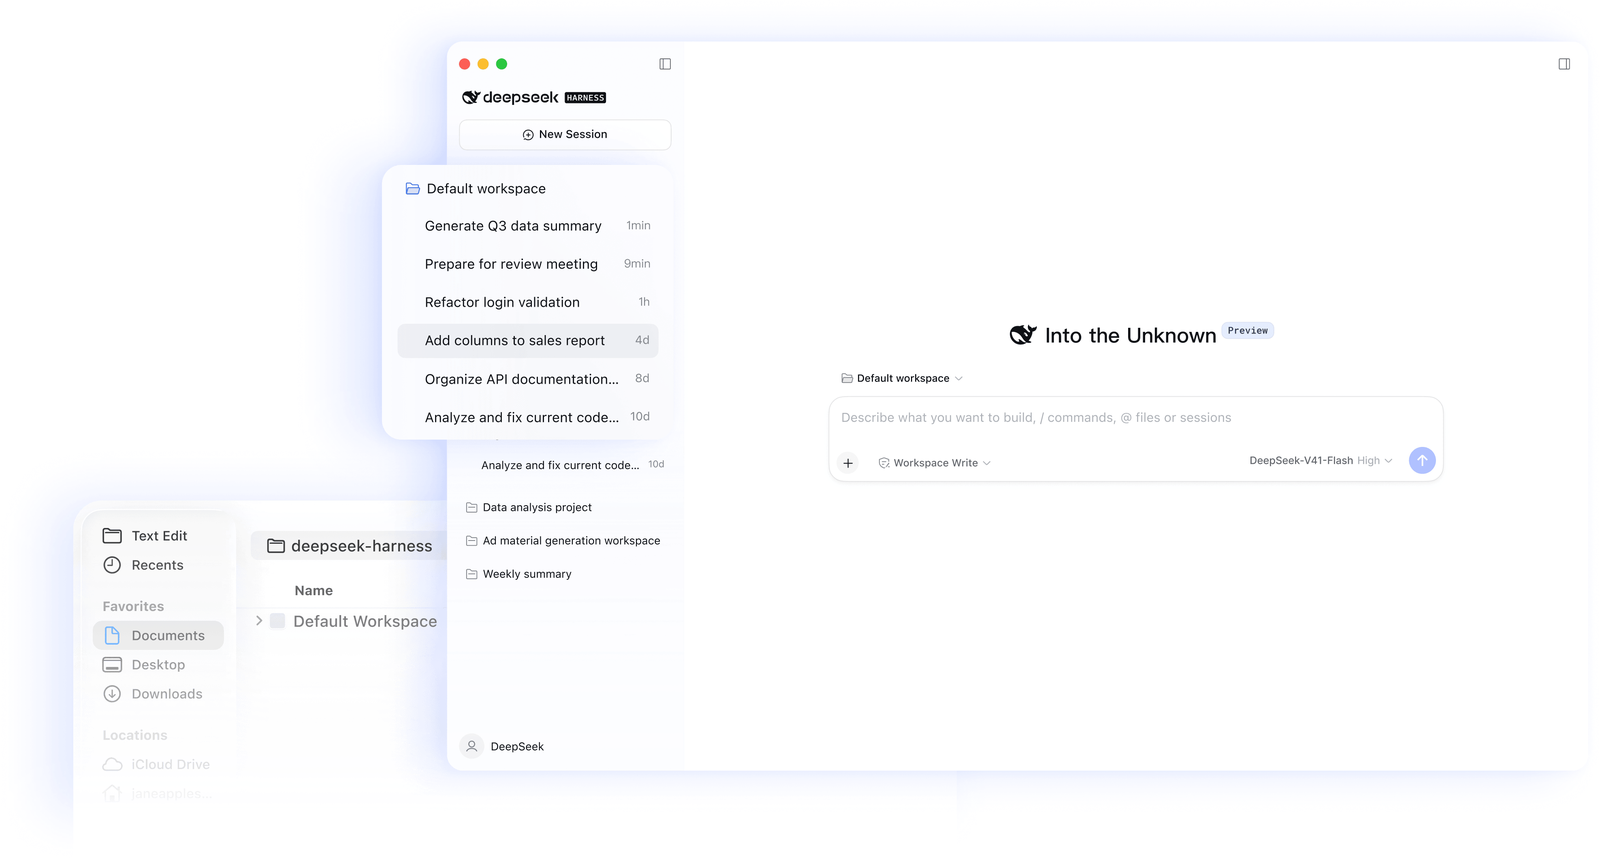Viewport: 1600px width, 859px height.
Task: Send the prompt with the arrow button
Action: (1422, 460)
